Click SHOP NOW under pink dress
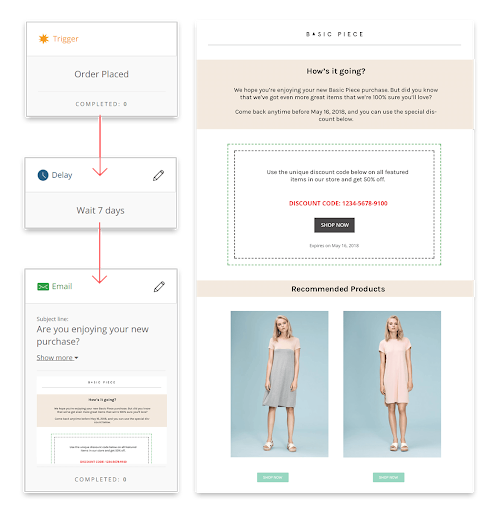 click(389, 477)
